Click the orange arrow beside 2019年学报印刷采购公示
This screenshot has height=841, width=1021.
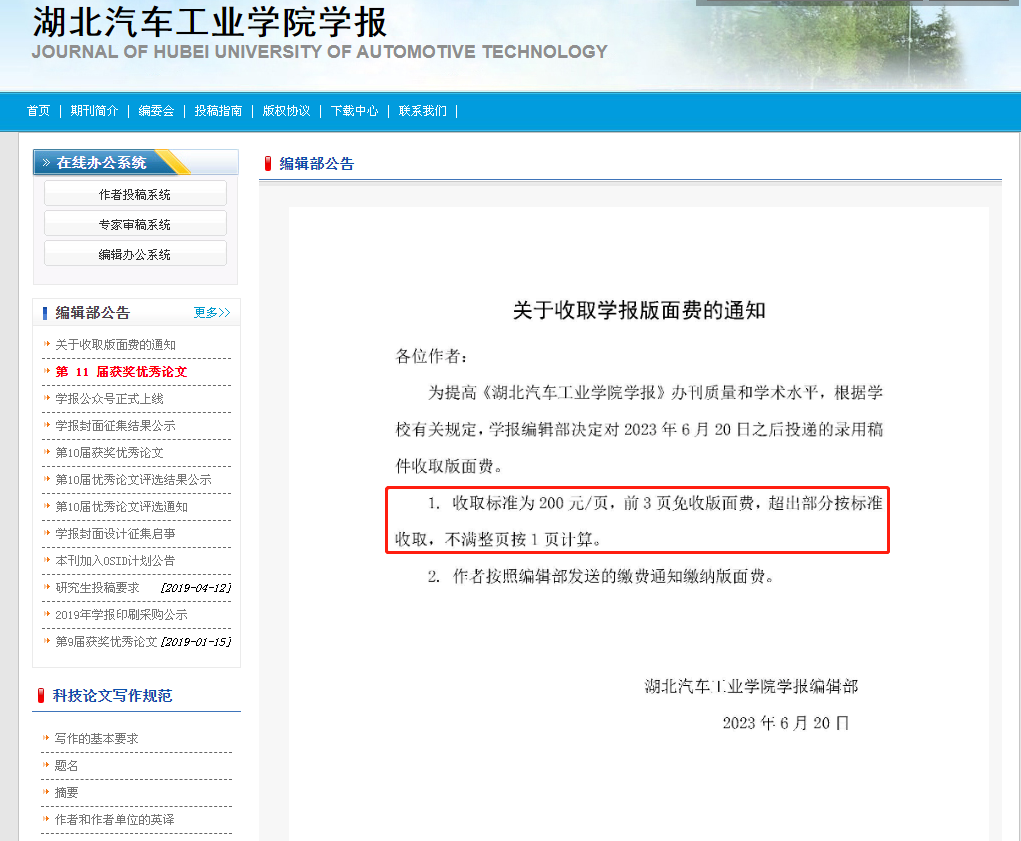pyautogui.click(x=47, y=614)
